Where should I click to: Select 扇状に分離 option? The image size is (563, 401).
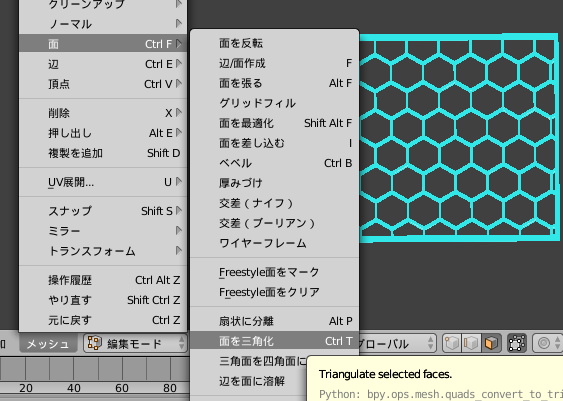pyautogui.click(x=275, y=321)
